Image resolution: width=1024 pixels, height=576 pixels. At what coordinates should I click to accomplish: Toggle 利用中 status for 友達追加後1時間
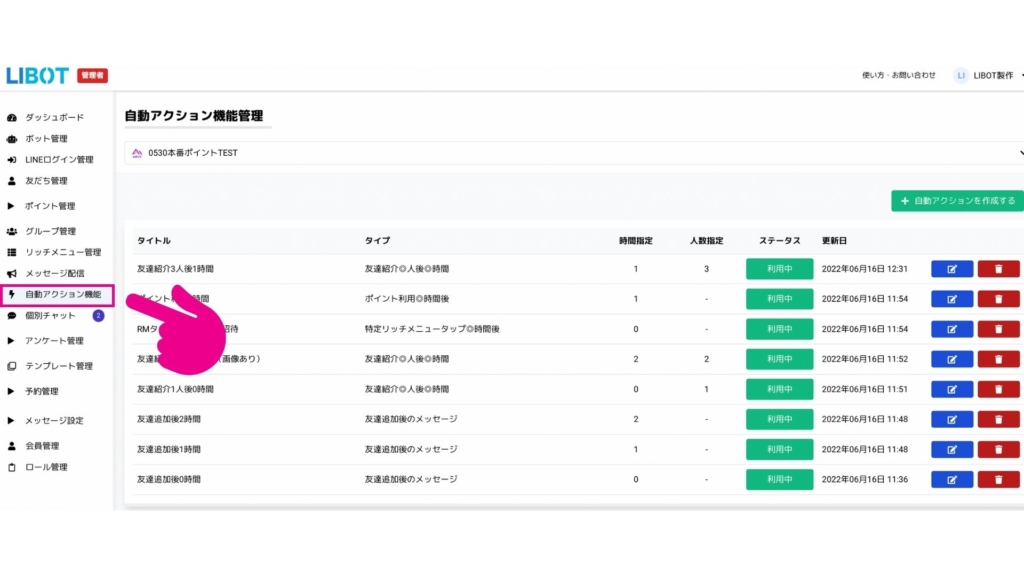point(779,449)
